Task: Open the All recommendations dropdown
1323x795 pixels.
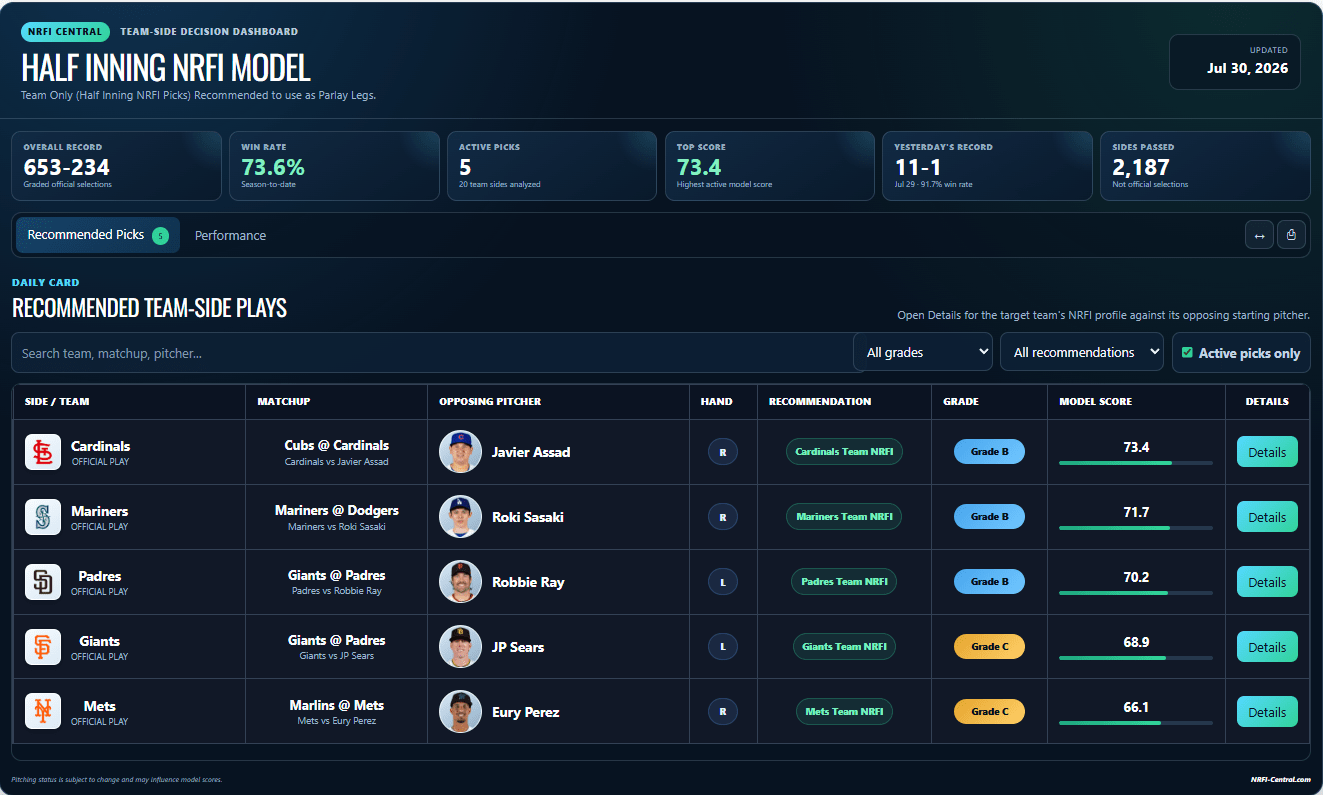Action: tap(1082, 352)
